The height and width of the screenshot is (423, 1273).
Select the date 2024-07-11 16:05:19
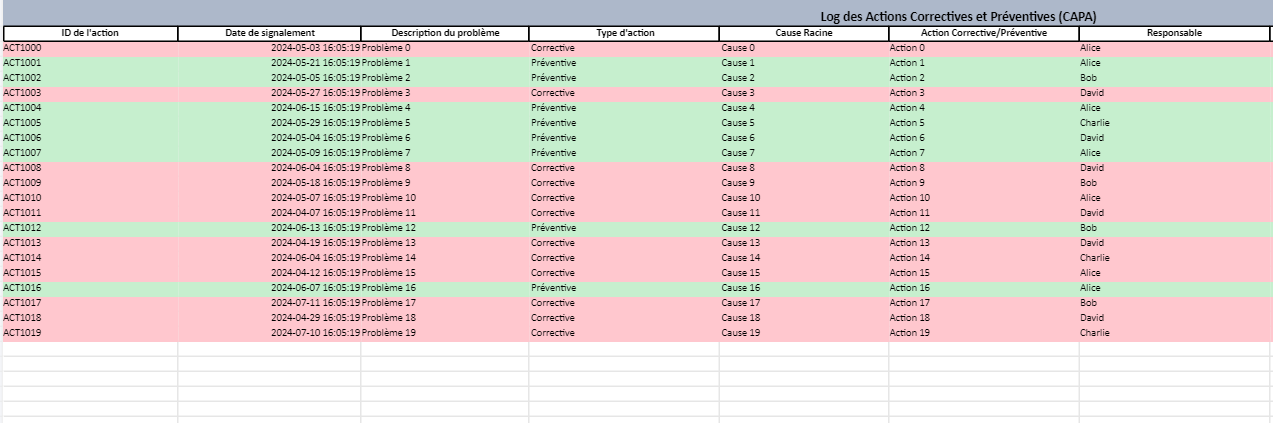click(315, 303)
